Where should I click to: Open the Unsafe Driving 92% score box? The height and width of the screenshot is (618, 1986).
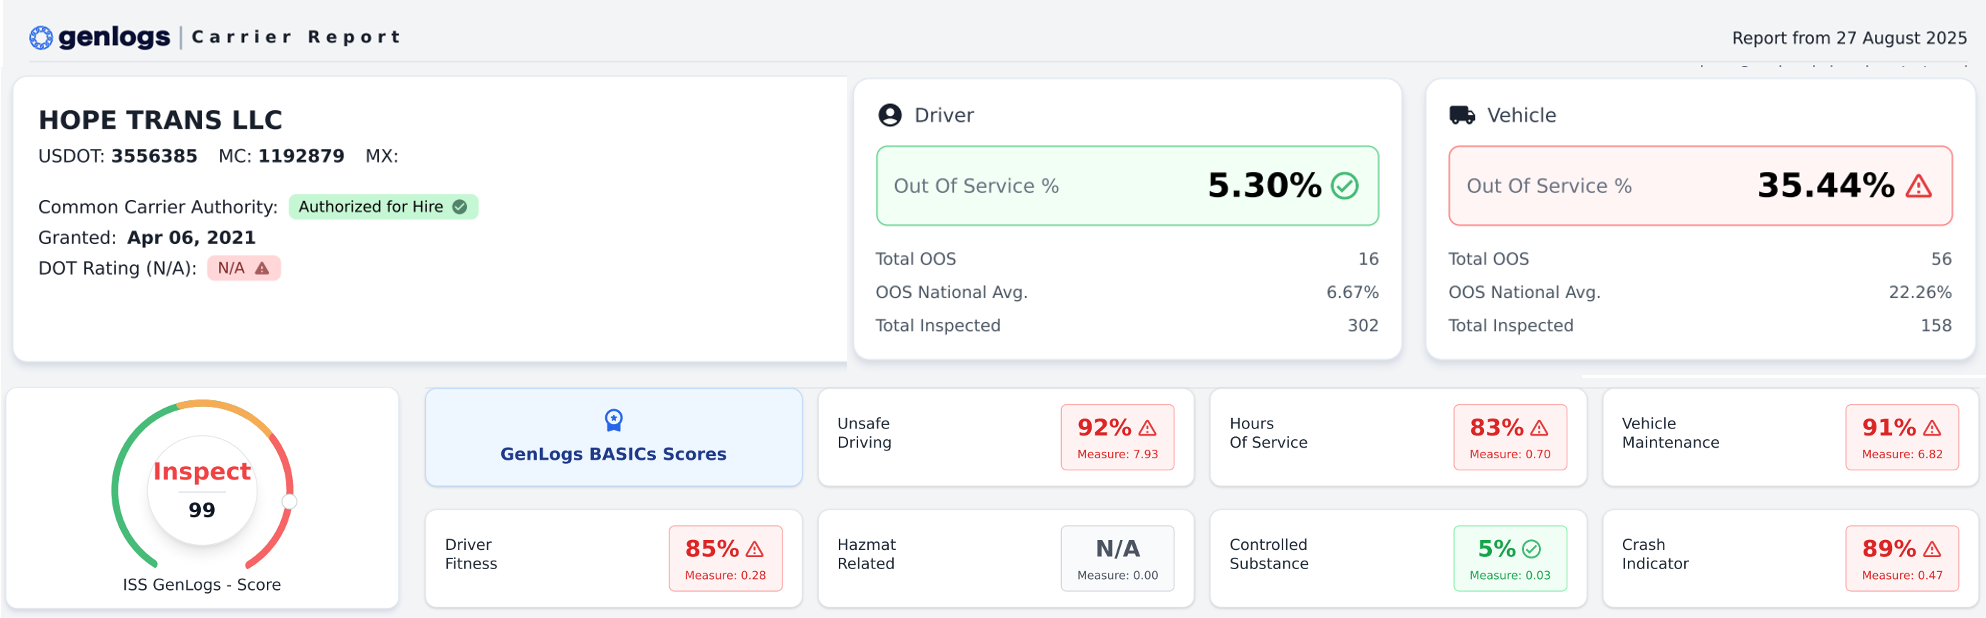(1117, 438)
